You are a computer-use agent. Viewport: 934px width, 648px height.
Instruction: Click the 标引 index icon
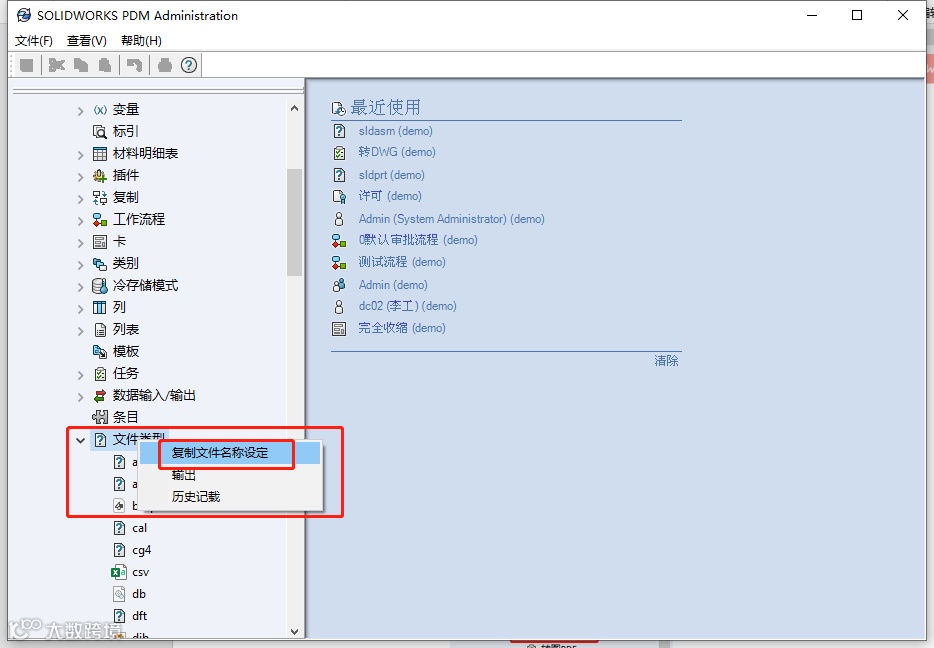click(x=100, y=132)
